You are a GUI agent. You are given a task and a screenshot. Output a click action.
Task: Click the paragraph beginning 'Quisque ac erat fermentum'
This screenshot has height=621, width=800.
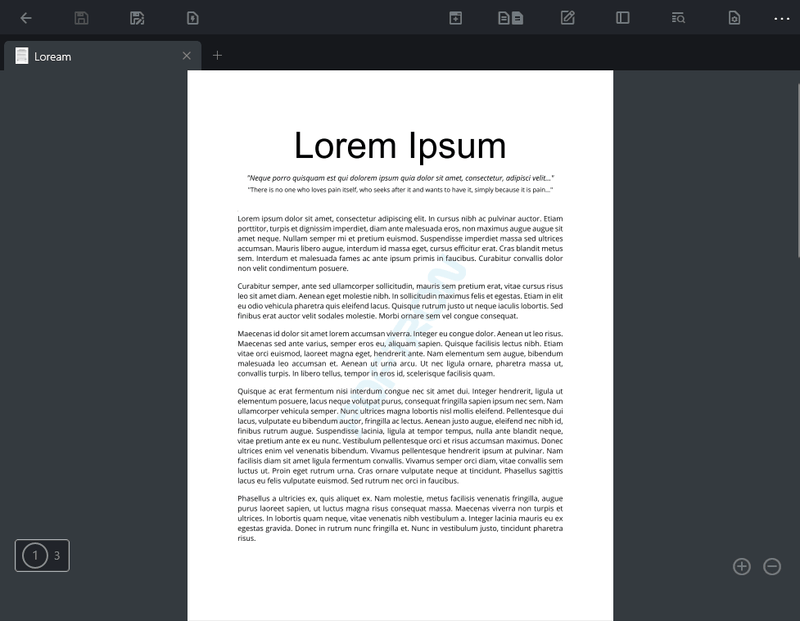pos(400,436)
